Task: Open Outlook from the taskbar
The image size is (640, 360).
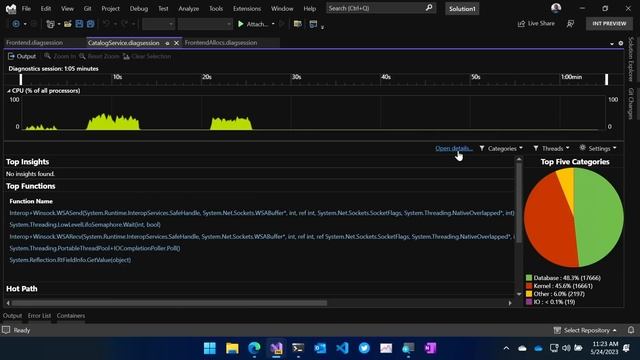Action: pyautogui.click(x=320, y=348)
